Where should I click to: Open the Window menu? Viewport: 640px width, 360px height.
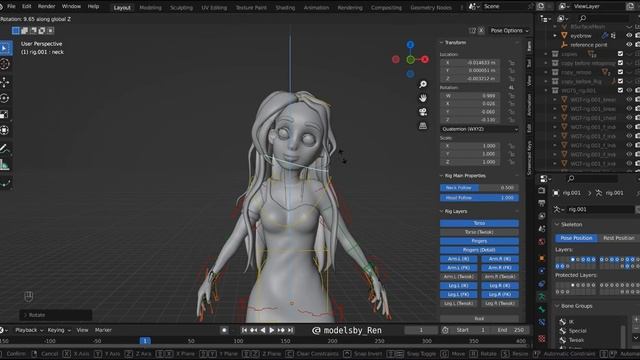tap(71, 7)
